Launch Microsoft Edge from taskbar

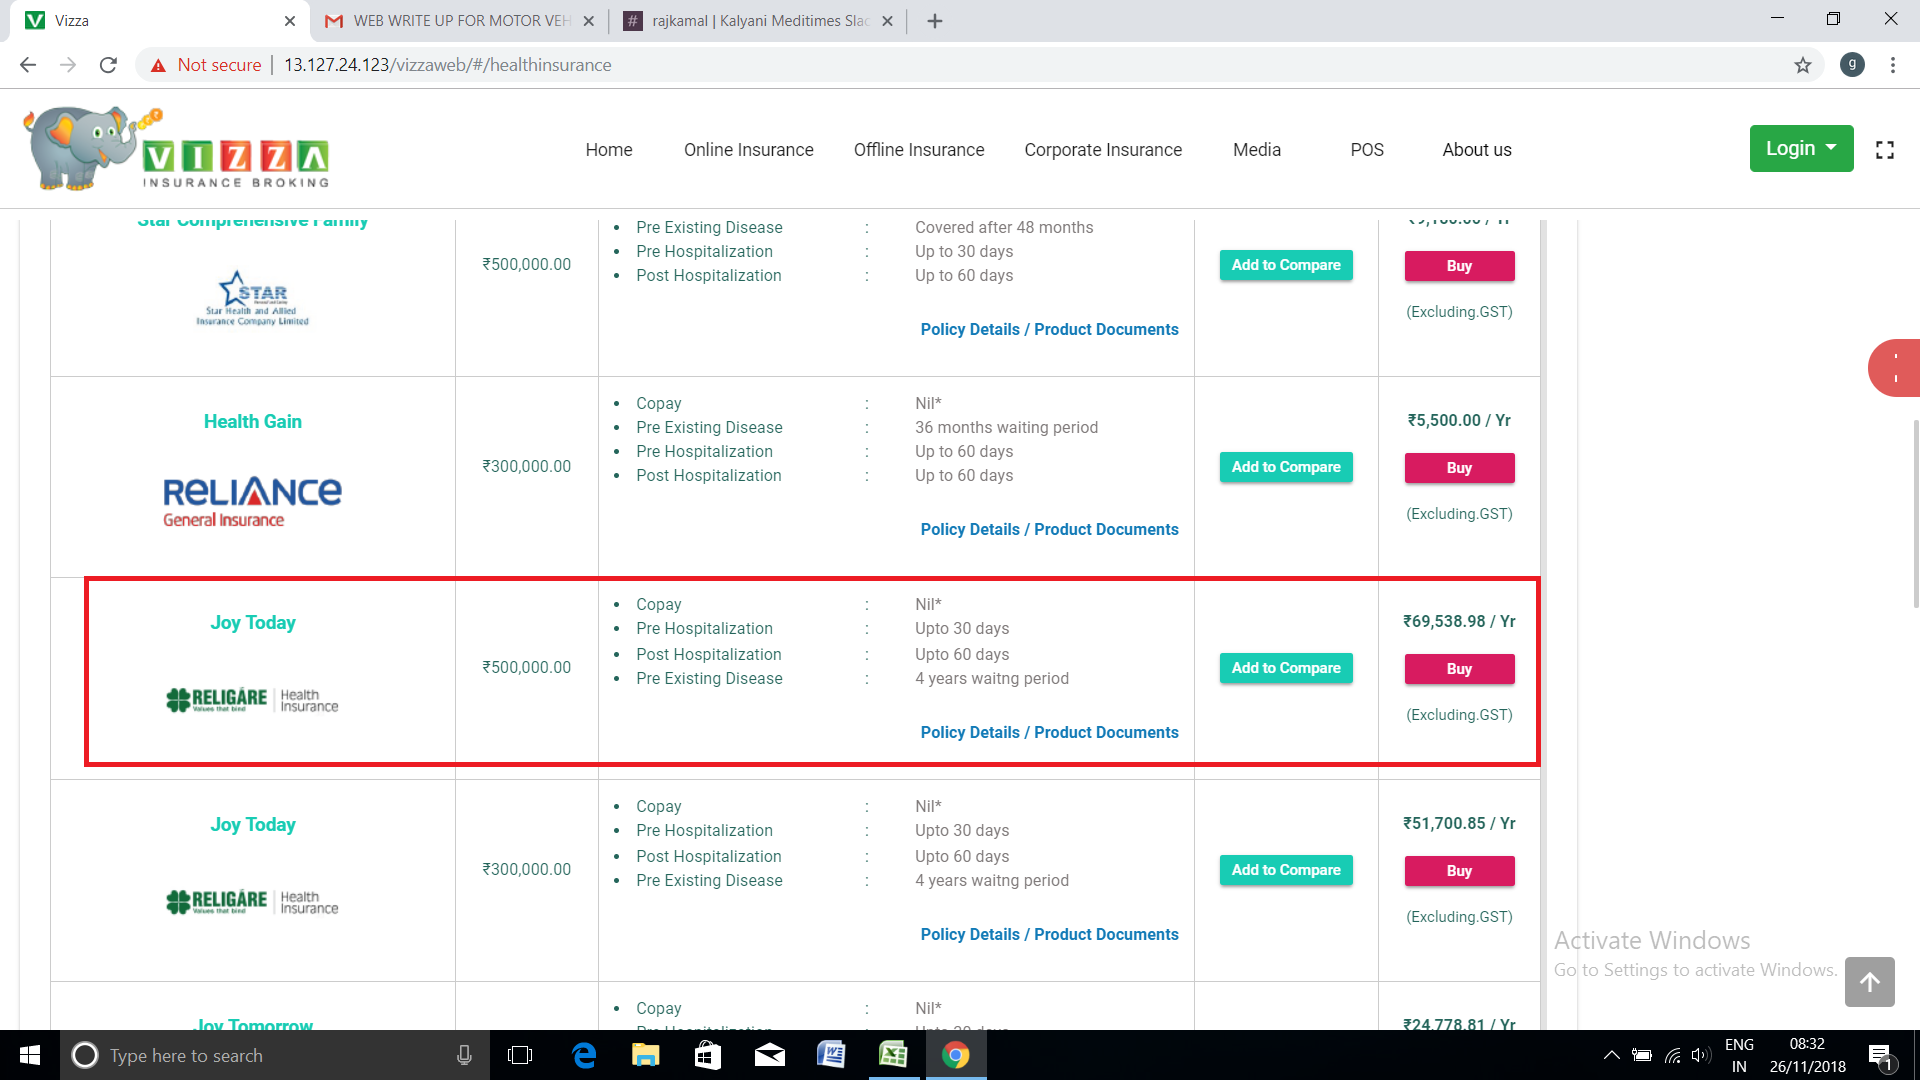(584, 1055)
